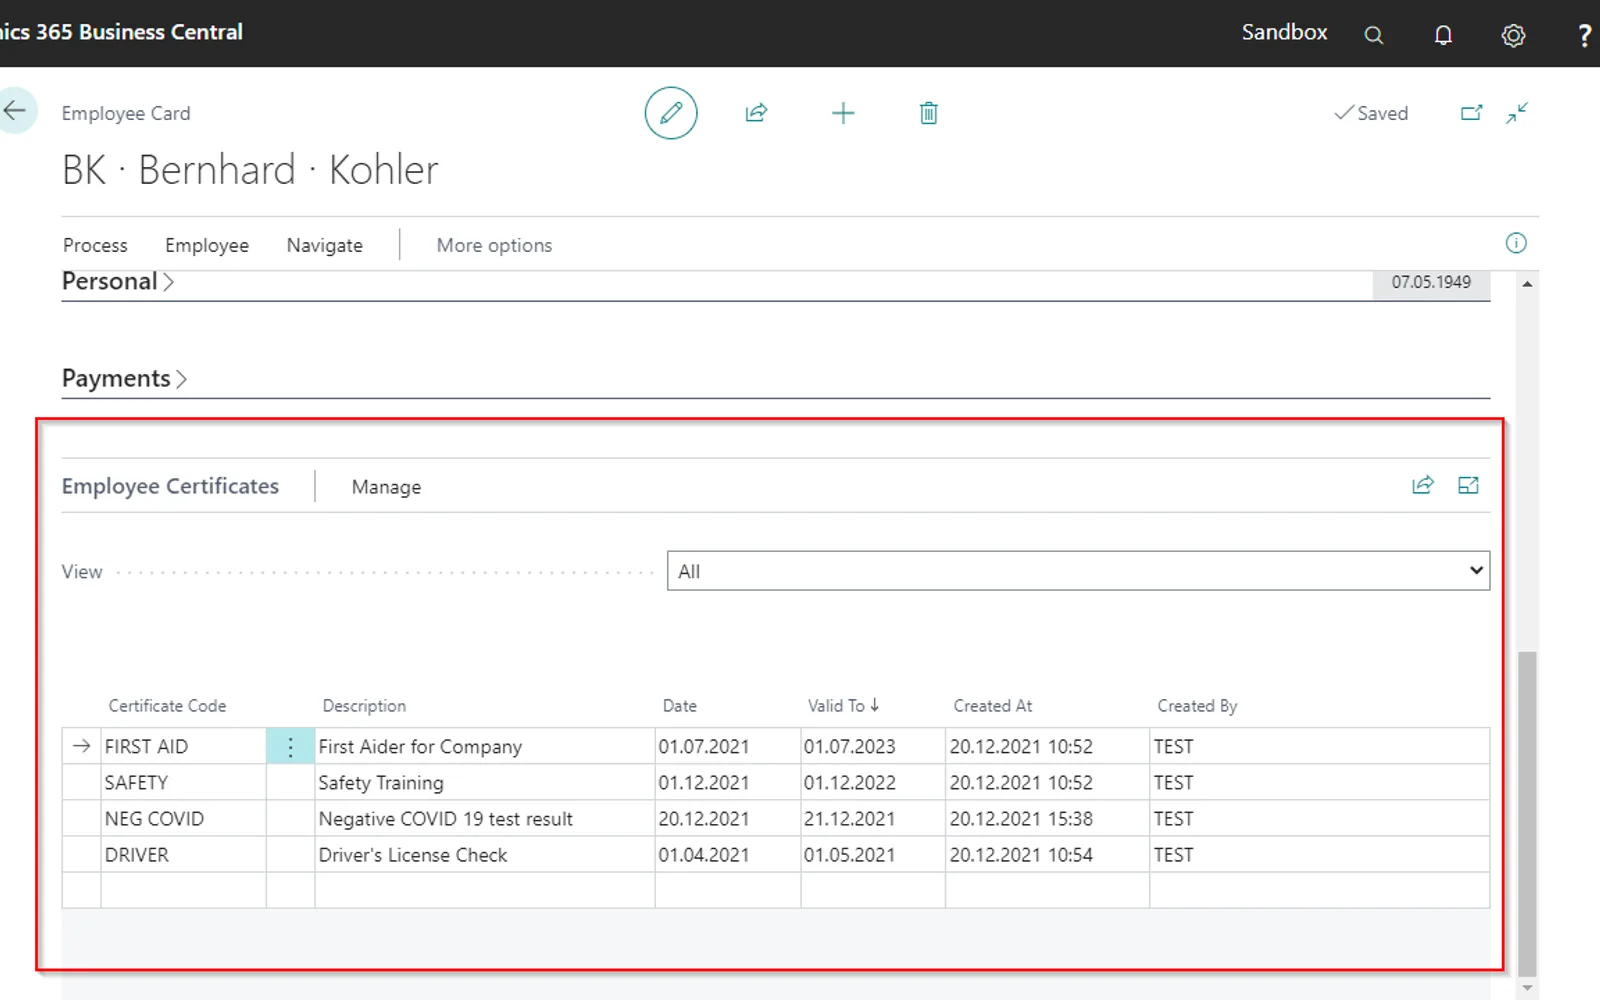Open the Employee menu

207,245
